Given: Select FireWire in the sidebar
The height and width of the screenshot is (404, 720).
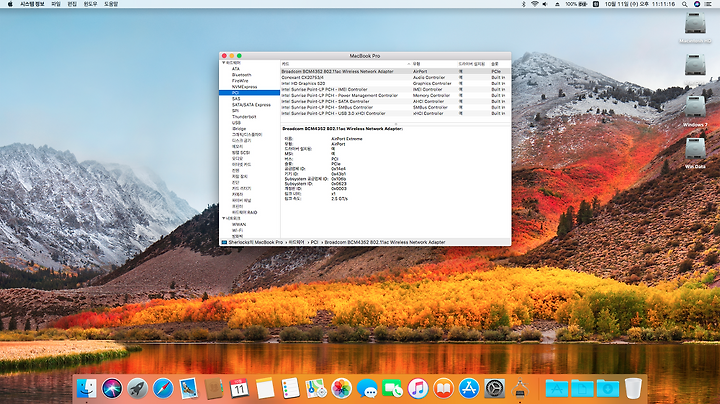Looking at the screenshot, I should [x=240, y=81].
